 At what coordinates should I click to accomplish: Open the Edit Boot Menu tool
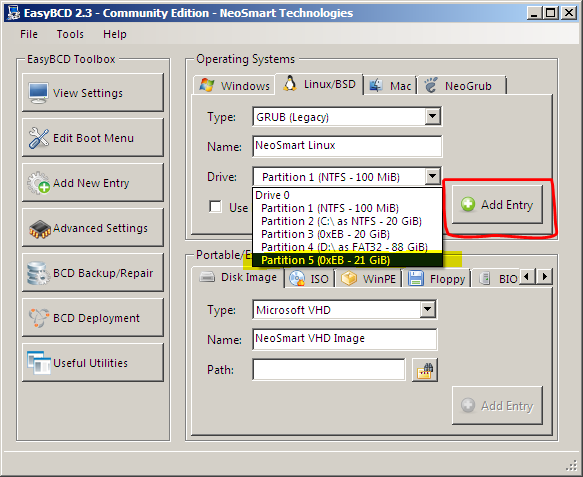93,138
